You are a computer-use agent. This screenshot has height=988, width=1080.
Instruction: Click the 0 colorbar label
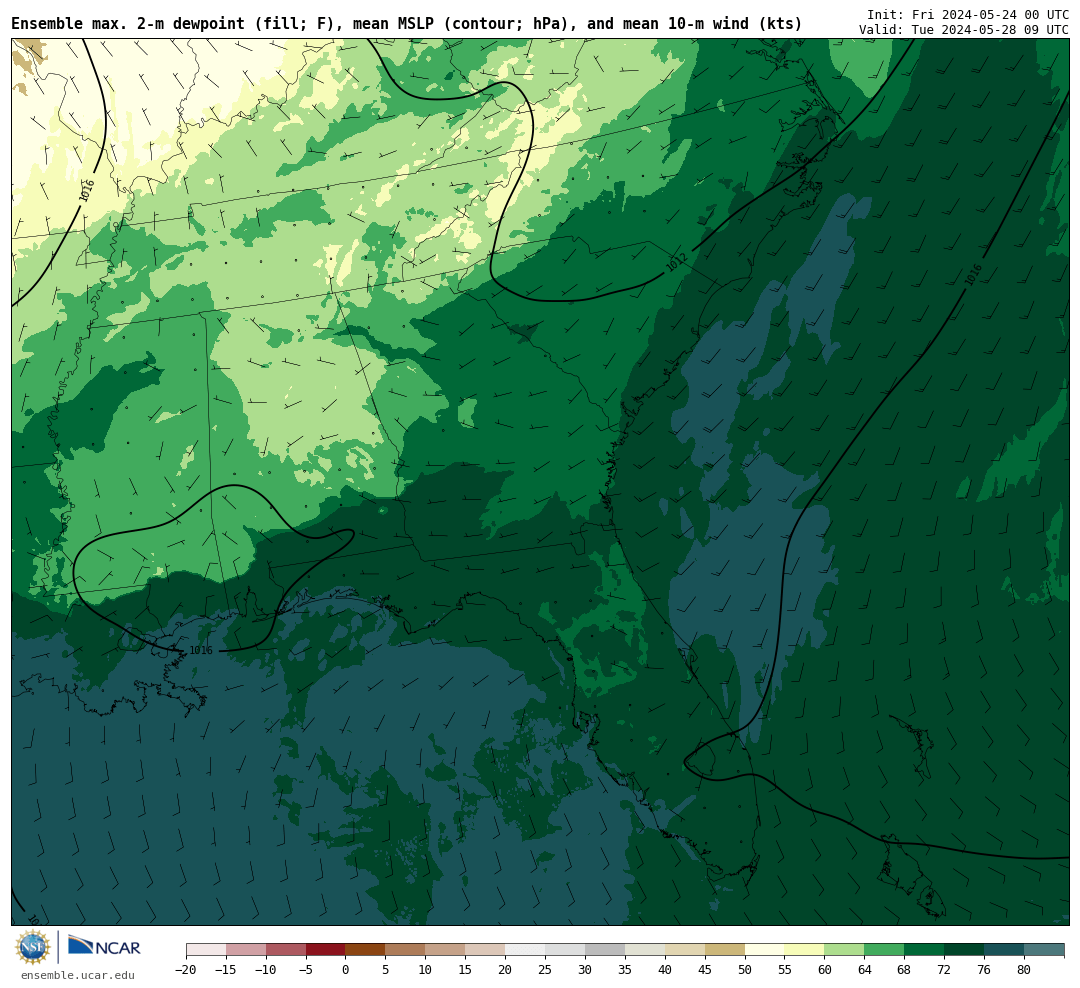tap(346, 970)
